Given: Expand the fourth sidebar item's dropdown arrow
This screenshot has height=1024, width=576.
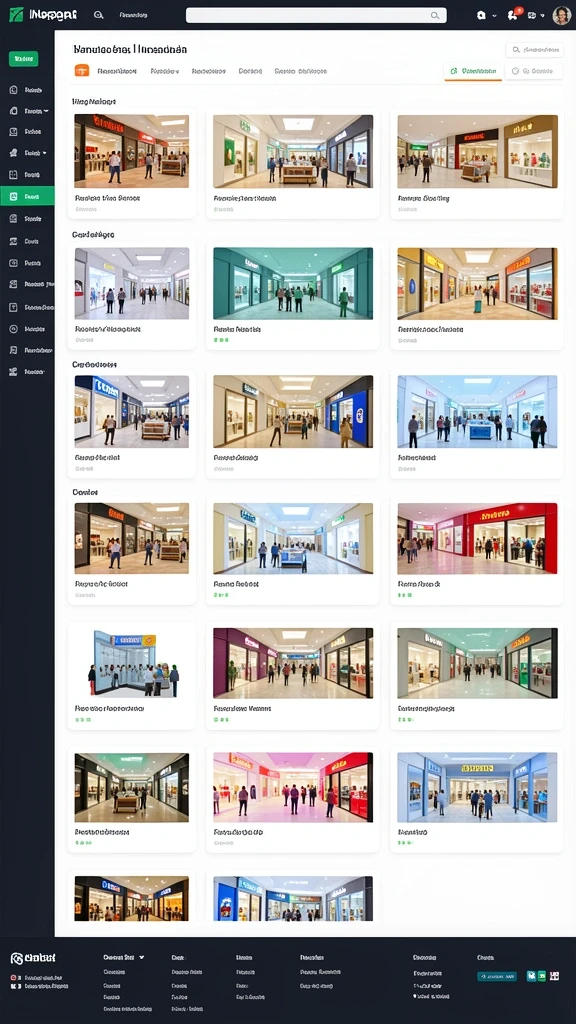Looking at the screenshot, I should pos(44,153).
